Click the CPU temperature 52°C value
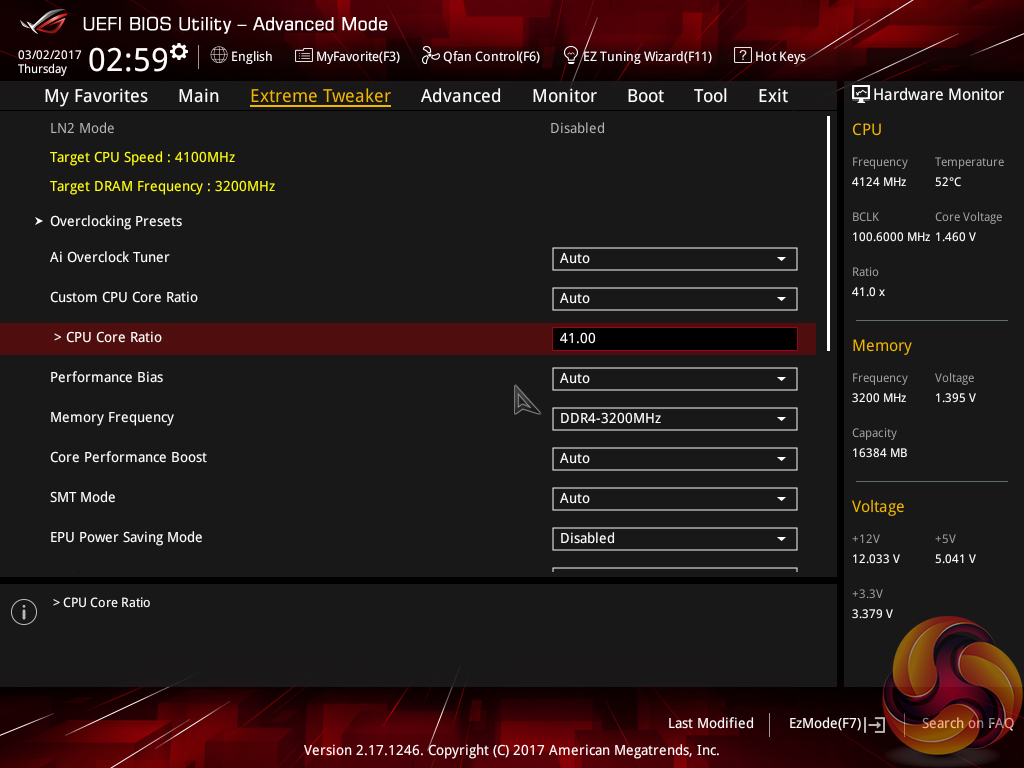This screenshot has width=1024, height=768. click(x=948, y=182)
